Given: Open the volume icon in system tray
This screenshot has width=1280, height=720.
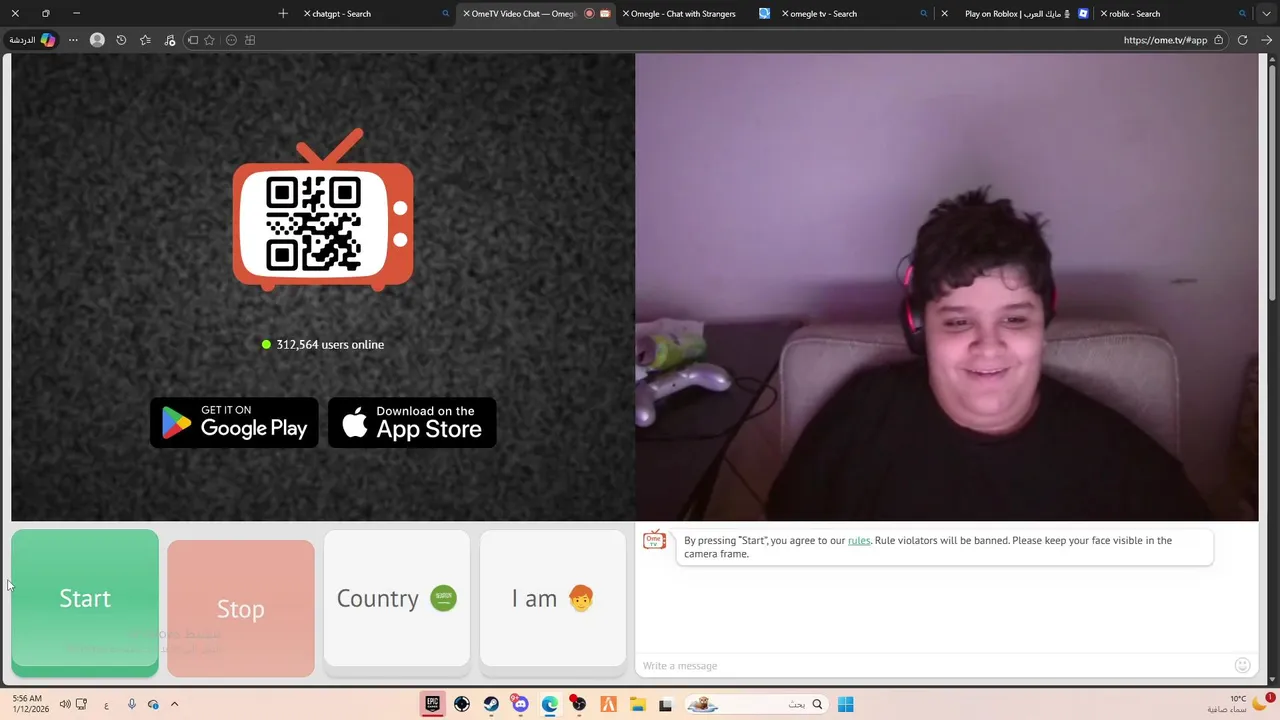Looking at the screenshot, I should pos(65,704).
